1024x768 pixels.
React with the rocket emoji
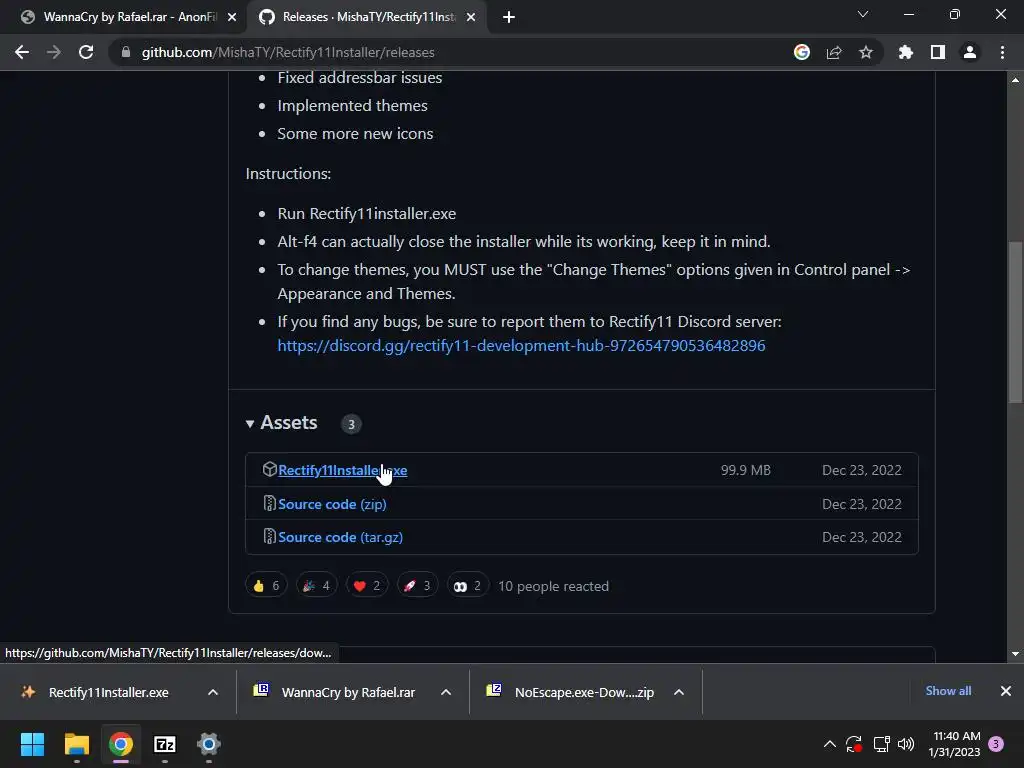click(417, 586)
